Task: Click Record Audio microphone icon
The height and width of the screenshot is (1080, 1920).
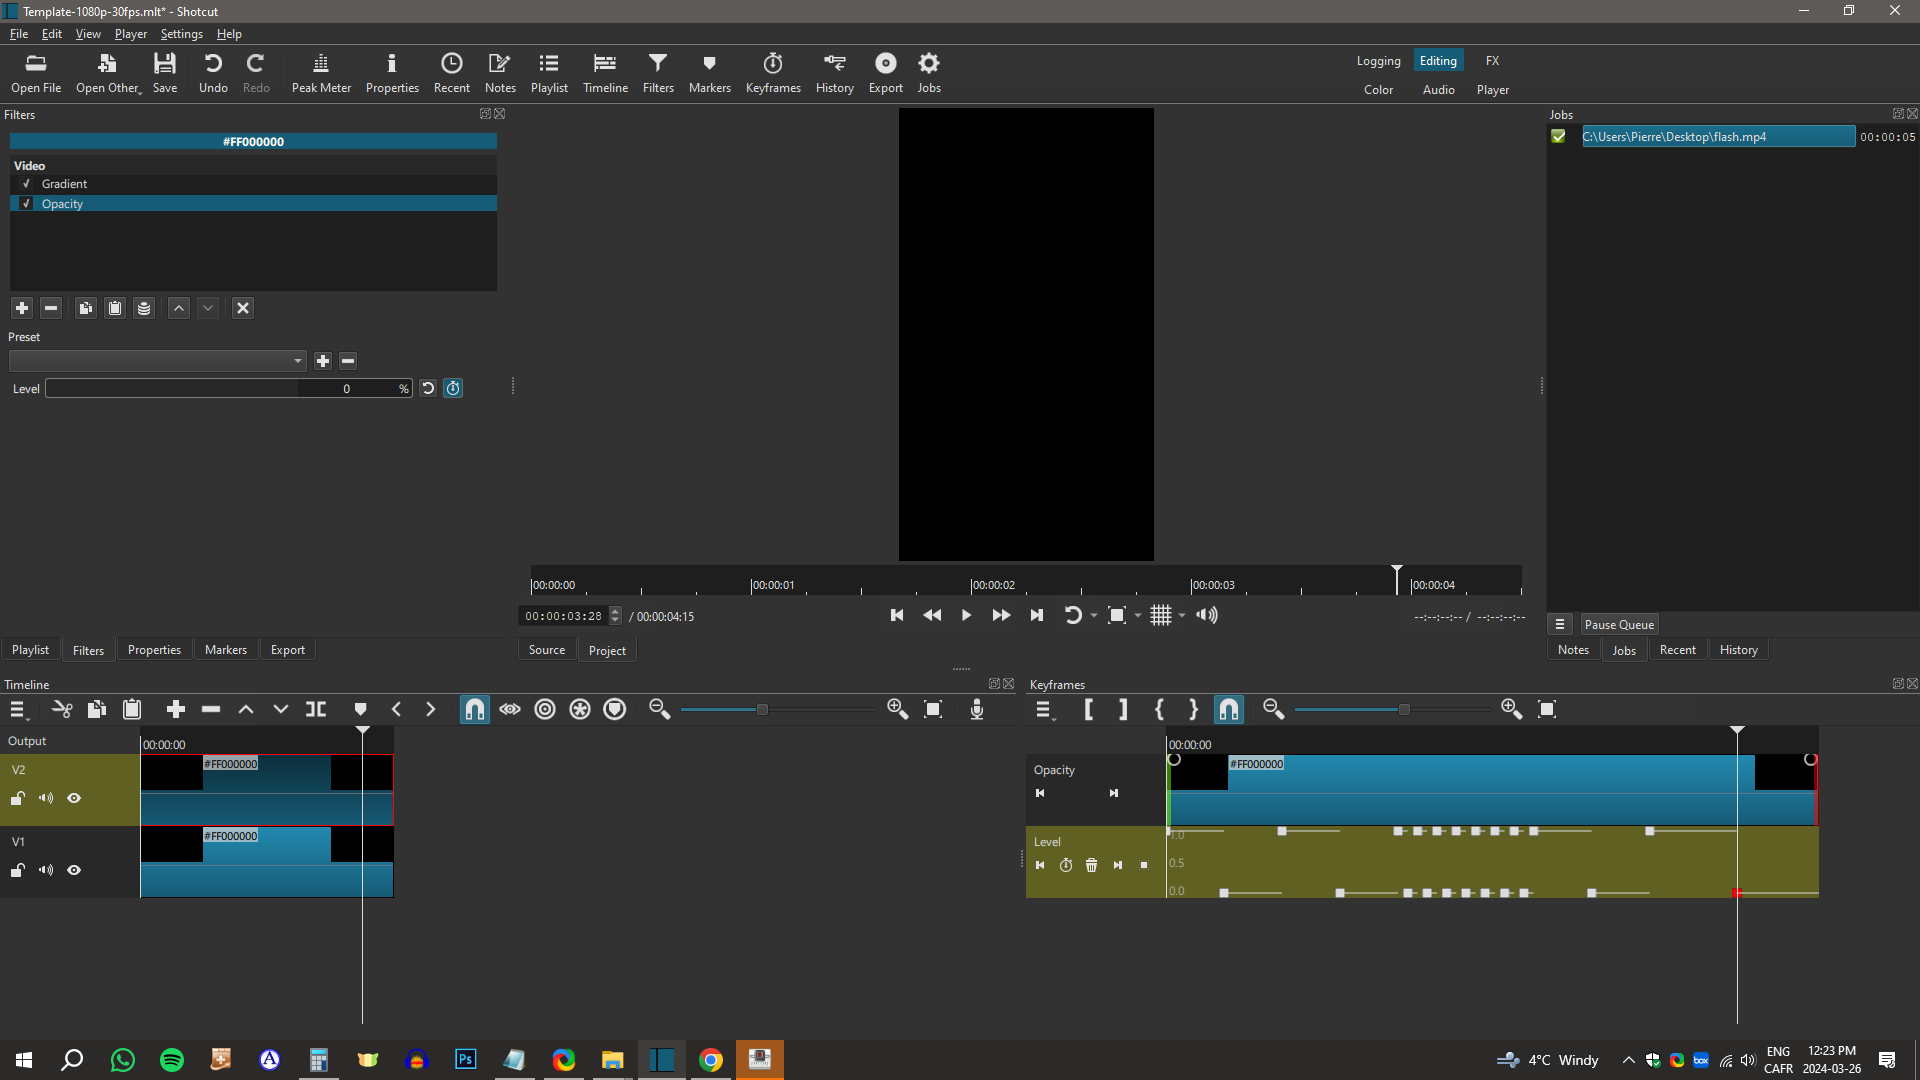Action: [x=977, y=709]
